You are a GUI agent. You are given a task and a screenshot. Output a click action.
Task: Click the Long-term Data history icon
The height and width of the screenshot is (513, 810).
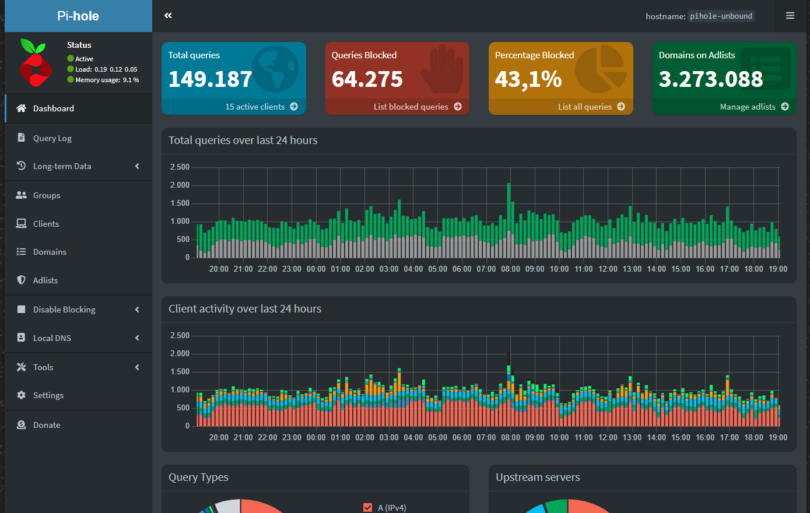(21, 166)
